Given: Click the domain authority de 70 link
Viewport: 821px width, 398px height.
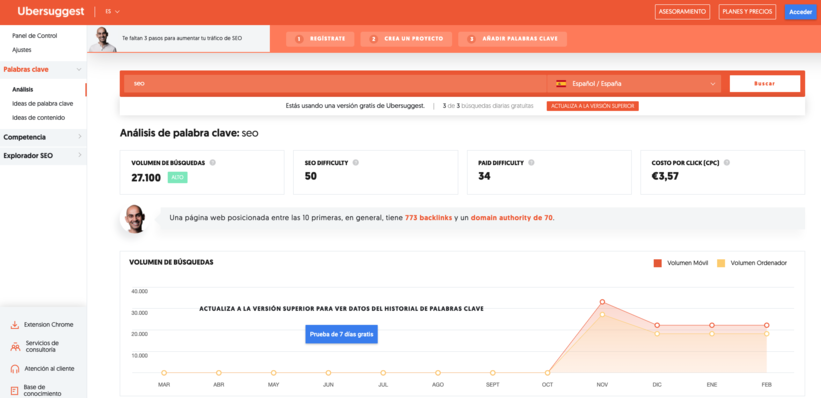Looking at the screenshot, I should pyautogui.click(x=512, y=218).
